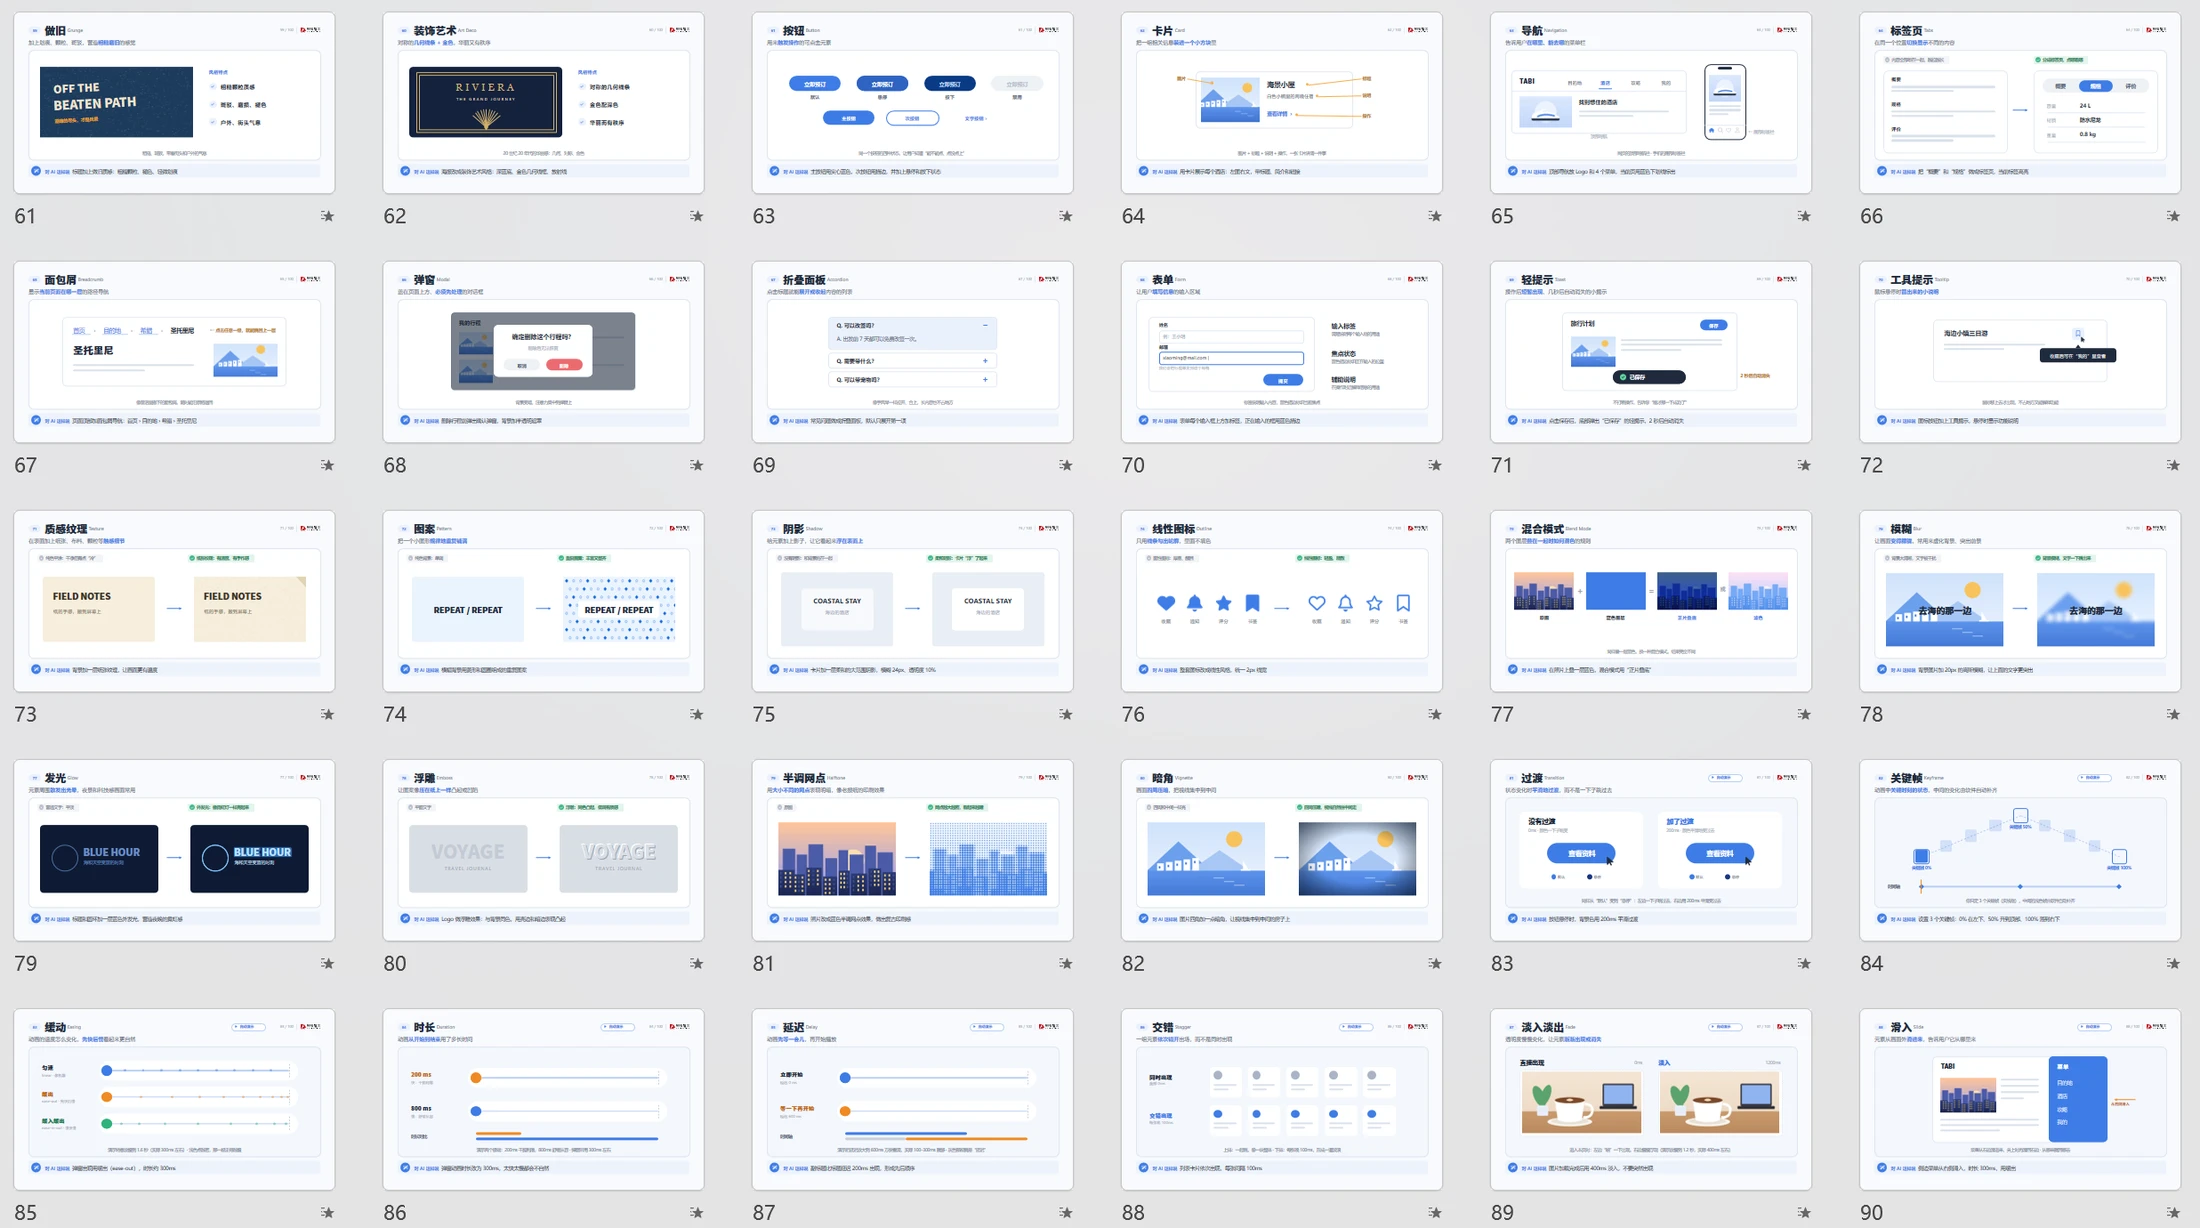Select slide 63 showing button styles
Image resolution: width=2200 pixels, height=1228 pixels.
[x=912, y=102]
